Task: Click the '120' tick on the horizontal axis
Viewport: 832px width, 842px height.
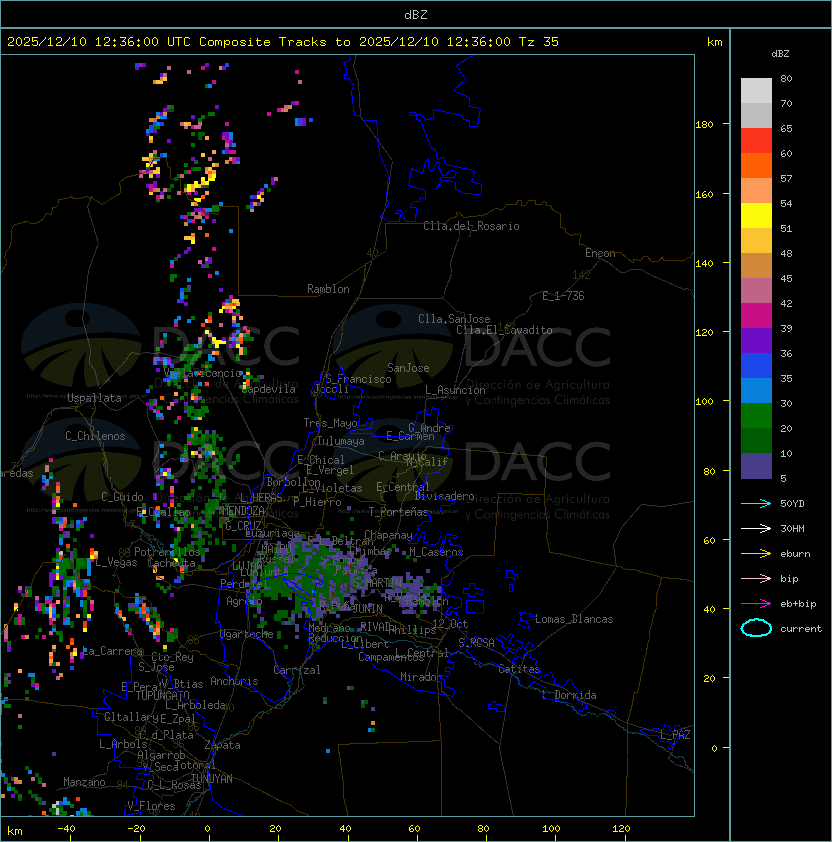Action: click(621, 829)
